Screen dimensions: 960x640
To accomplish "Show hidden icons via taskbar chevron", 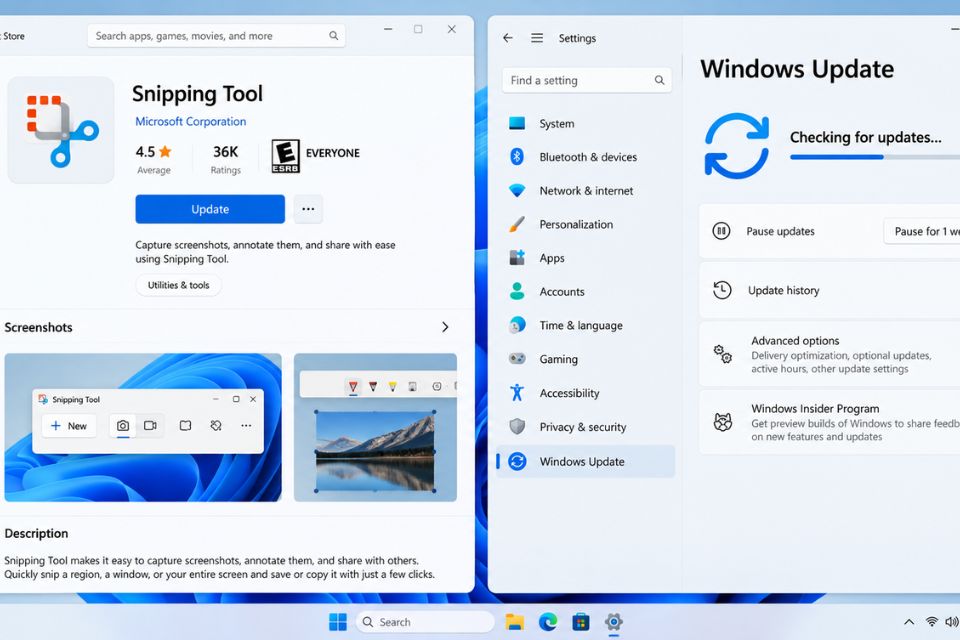I will click(x=909, y=622).
